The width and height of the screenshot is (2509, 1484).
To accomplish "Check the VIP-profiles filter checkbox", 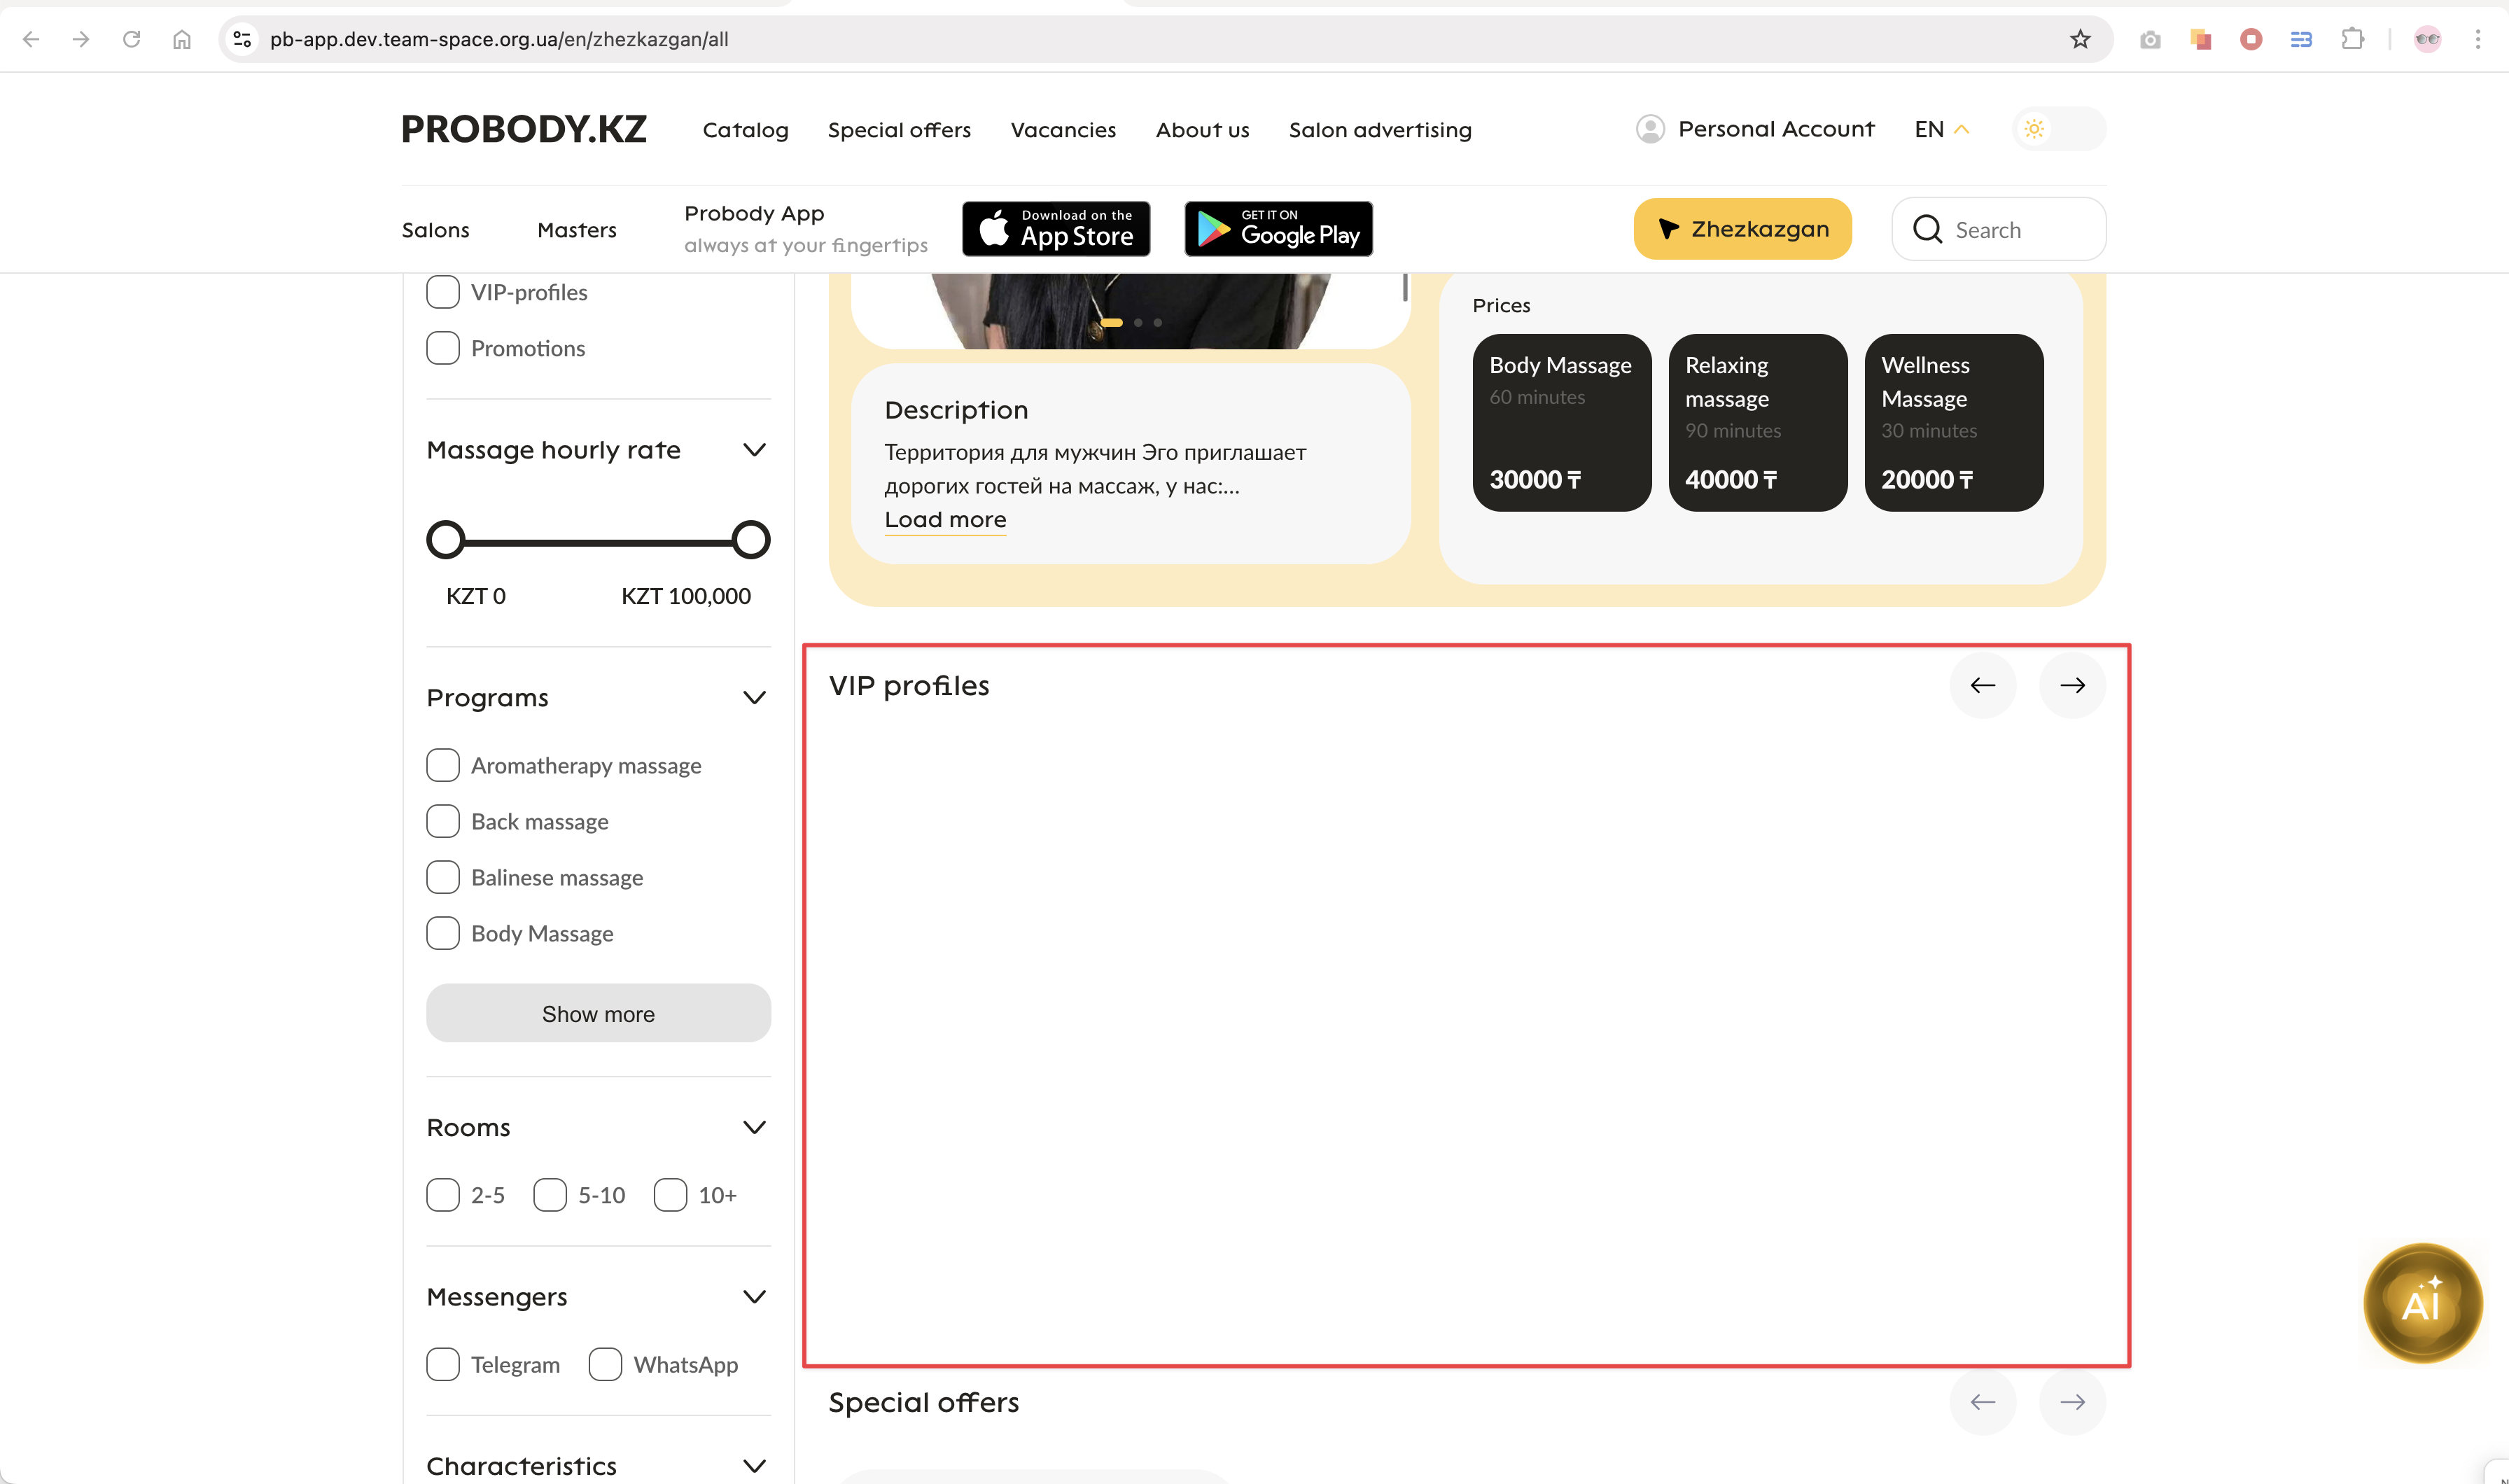I will [x=443, y=292].
